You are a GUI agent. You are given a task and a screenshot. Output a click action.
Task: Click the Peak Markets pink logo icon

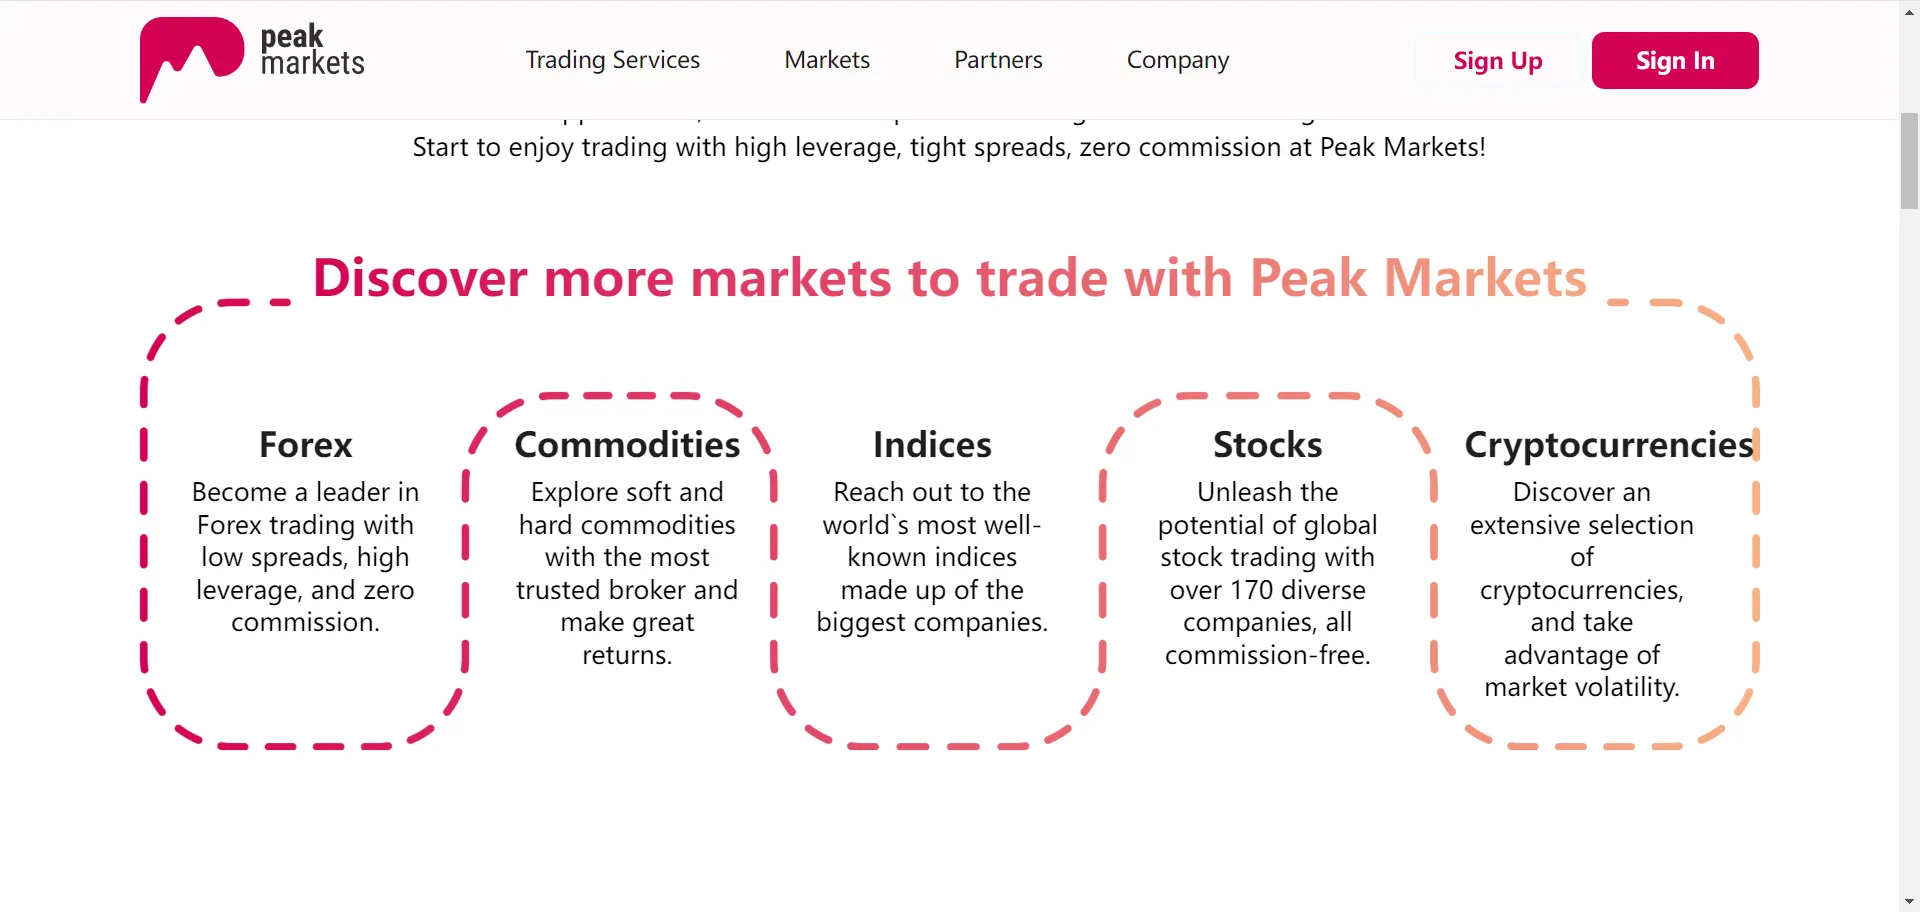(x=191, y=59)
